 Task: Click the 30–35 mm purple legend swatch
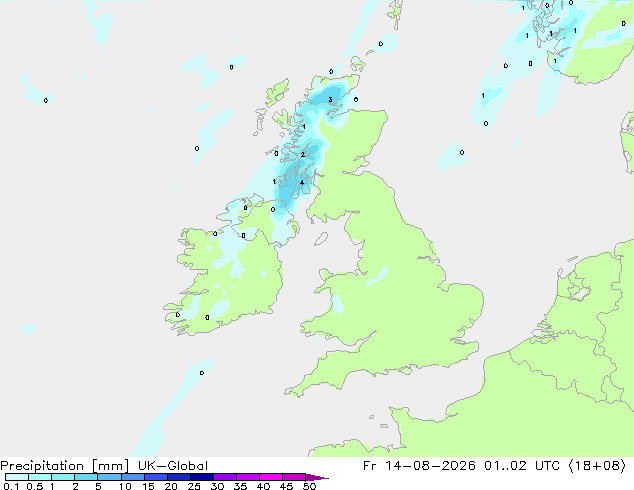click(x=225, y=477)
